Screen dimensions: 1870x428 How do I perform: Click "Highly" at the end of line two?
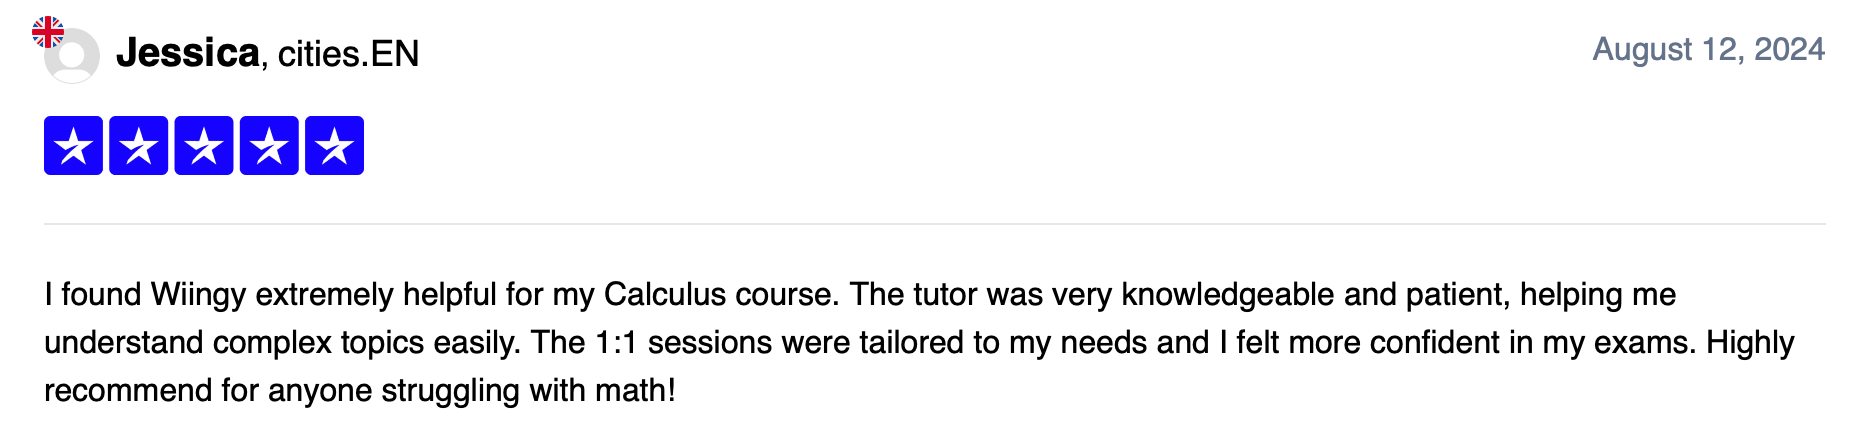click(1750, 343)
